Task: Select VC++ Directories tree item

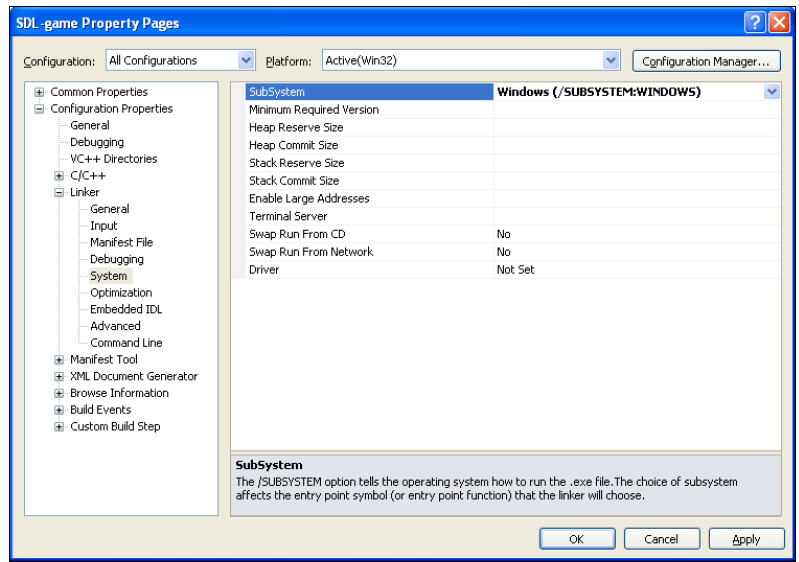Action: click(x=114, y=159)
